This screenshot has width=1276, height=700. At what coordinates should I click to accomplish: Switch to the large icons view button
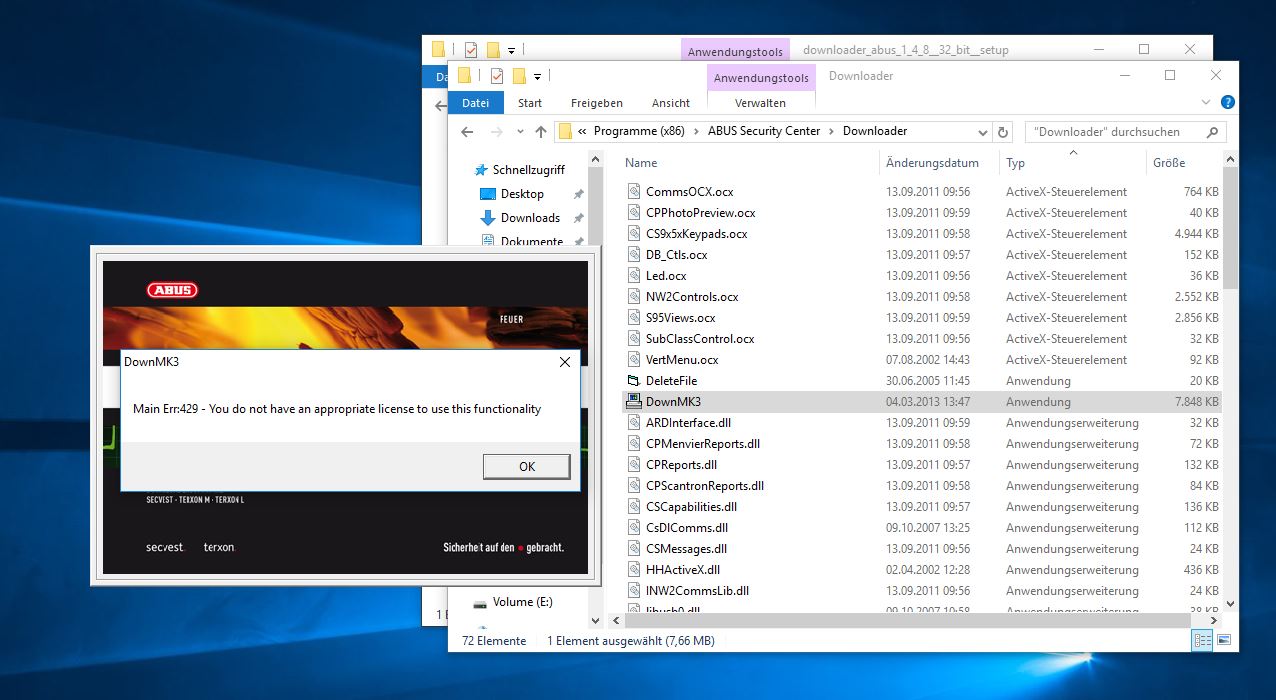pyautogui.click(x=1223, y=640)
